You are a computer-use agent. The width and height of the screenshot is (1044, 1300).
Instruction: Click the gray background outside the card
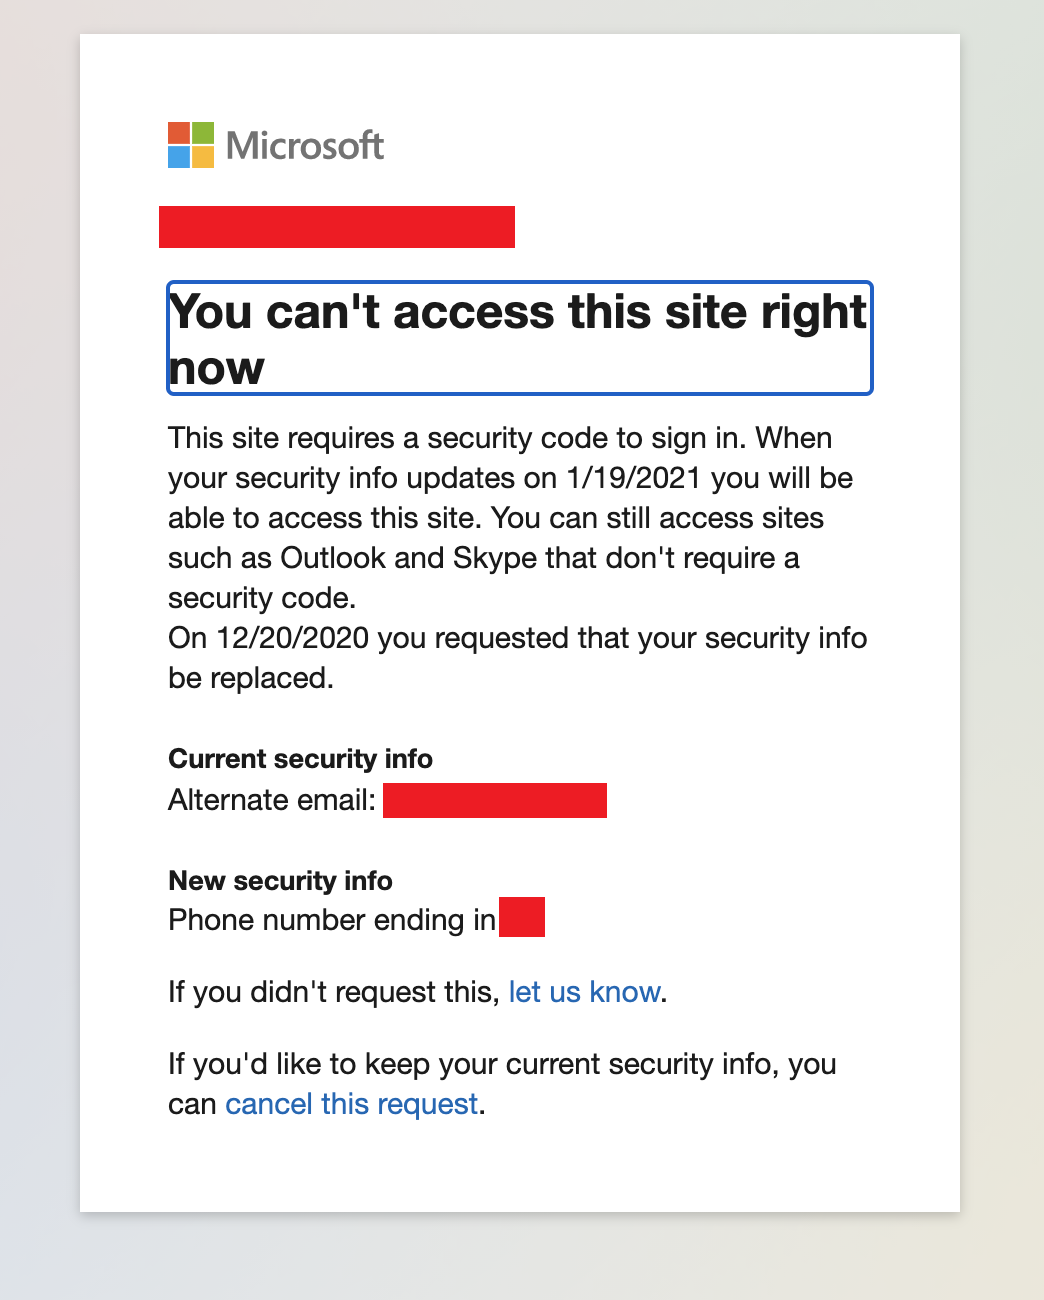pyautogui.click(x=1000, y=650)
